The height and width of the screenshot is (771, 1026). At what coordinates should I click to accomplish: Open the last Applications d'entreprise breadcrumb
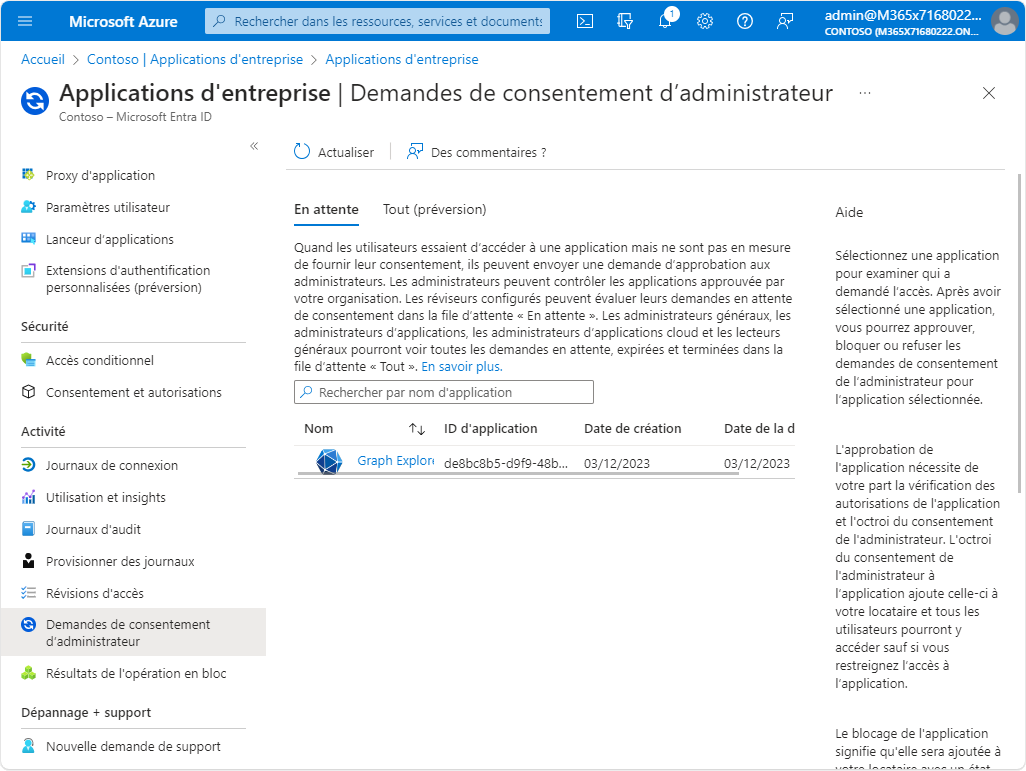click(402, 59)
